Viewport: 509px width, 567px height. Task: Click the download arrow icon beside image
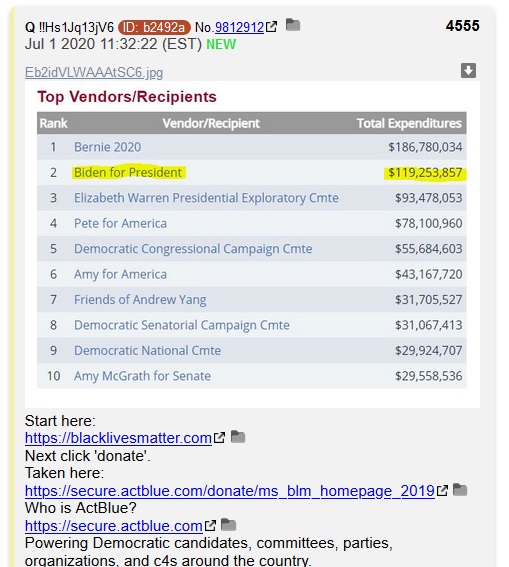point(468,71)
